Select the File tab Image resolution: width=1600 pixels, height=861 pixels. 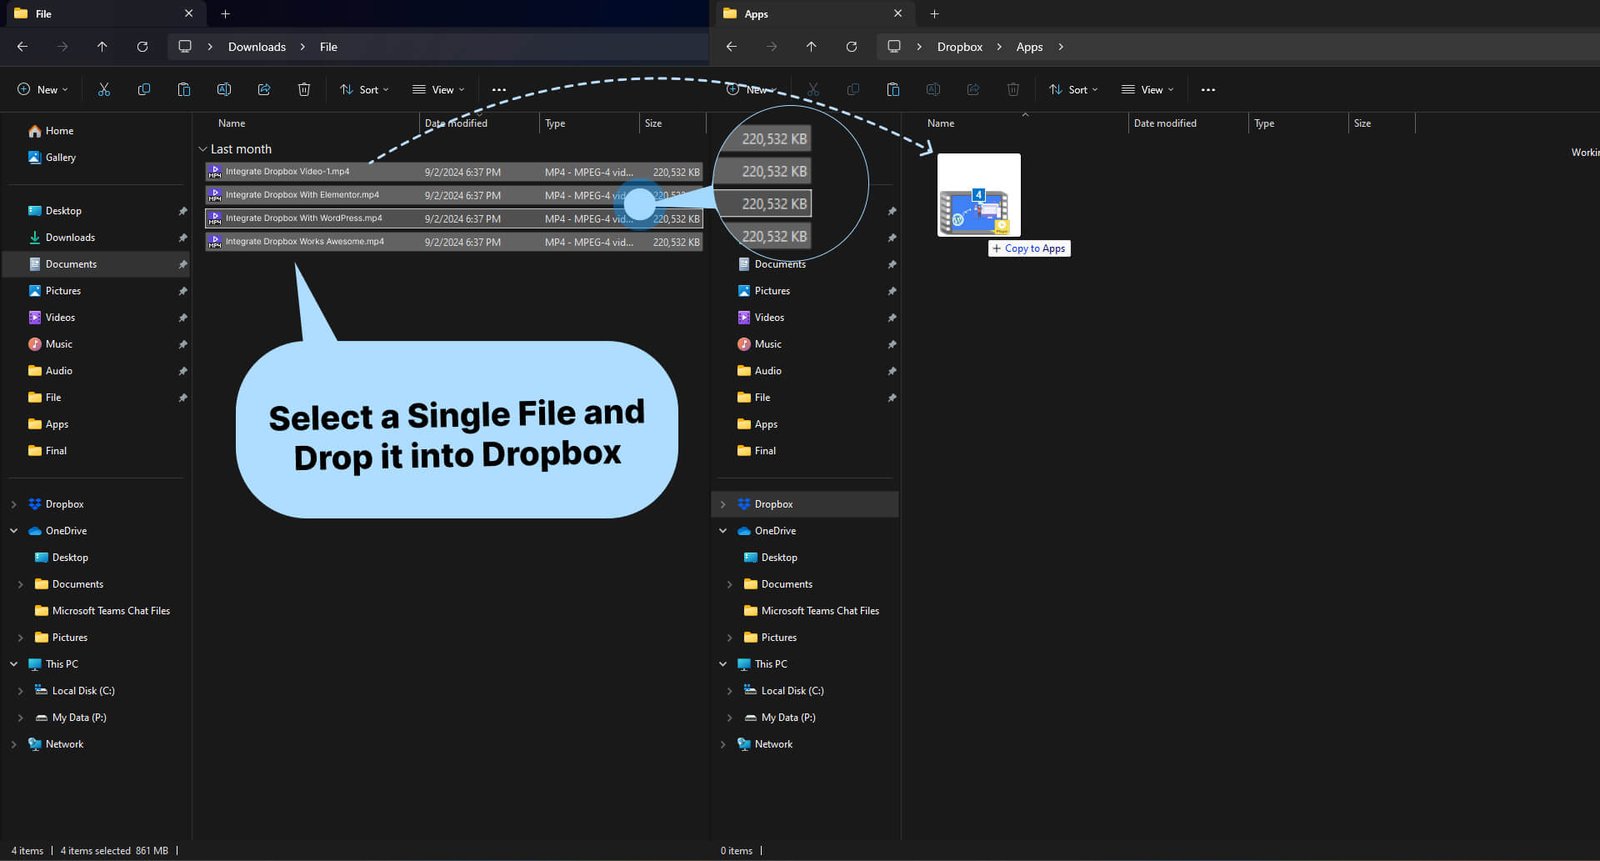(103, 14)
